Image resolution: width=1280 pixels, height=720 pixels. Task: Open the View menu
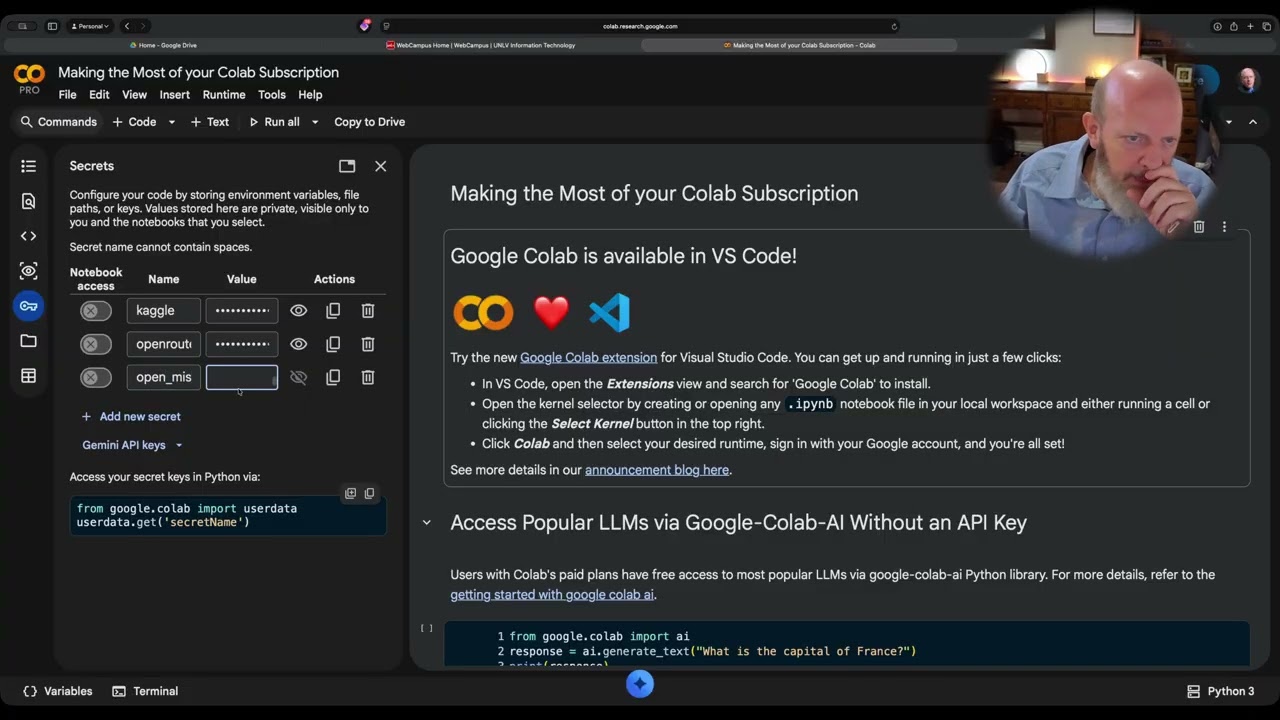pyautogui.click(x=134, y=95)
